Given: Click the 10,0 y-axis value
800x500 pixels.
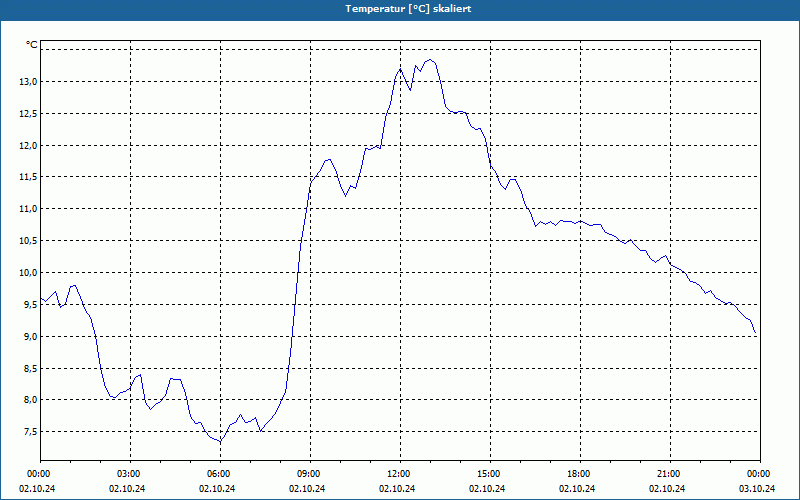Looking at the screenshot, I should click(x=28, y=272).
